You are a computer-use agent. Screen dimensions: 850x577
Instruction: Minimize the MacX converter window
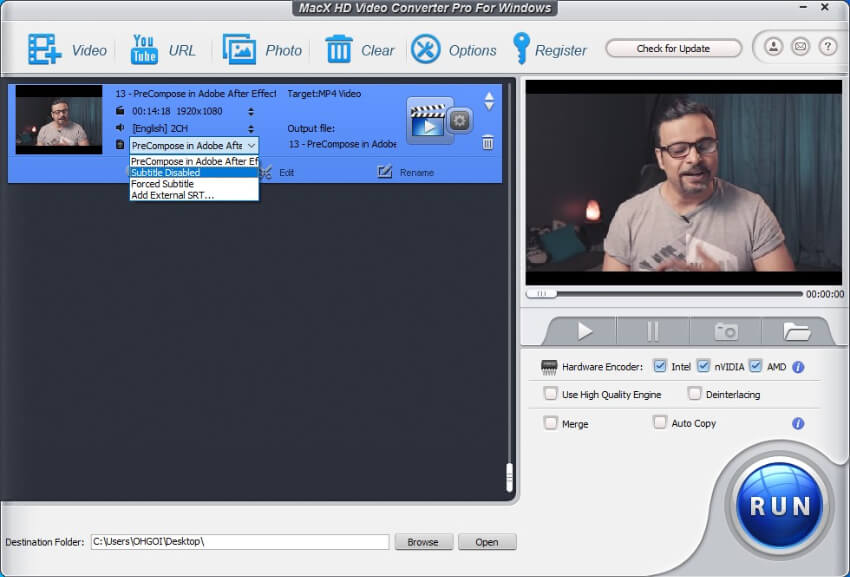tap(803, 8)
